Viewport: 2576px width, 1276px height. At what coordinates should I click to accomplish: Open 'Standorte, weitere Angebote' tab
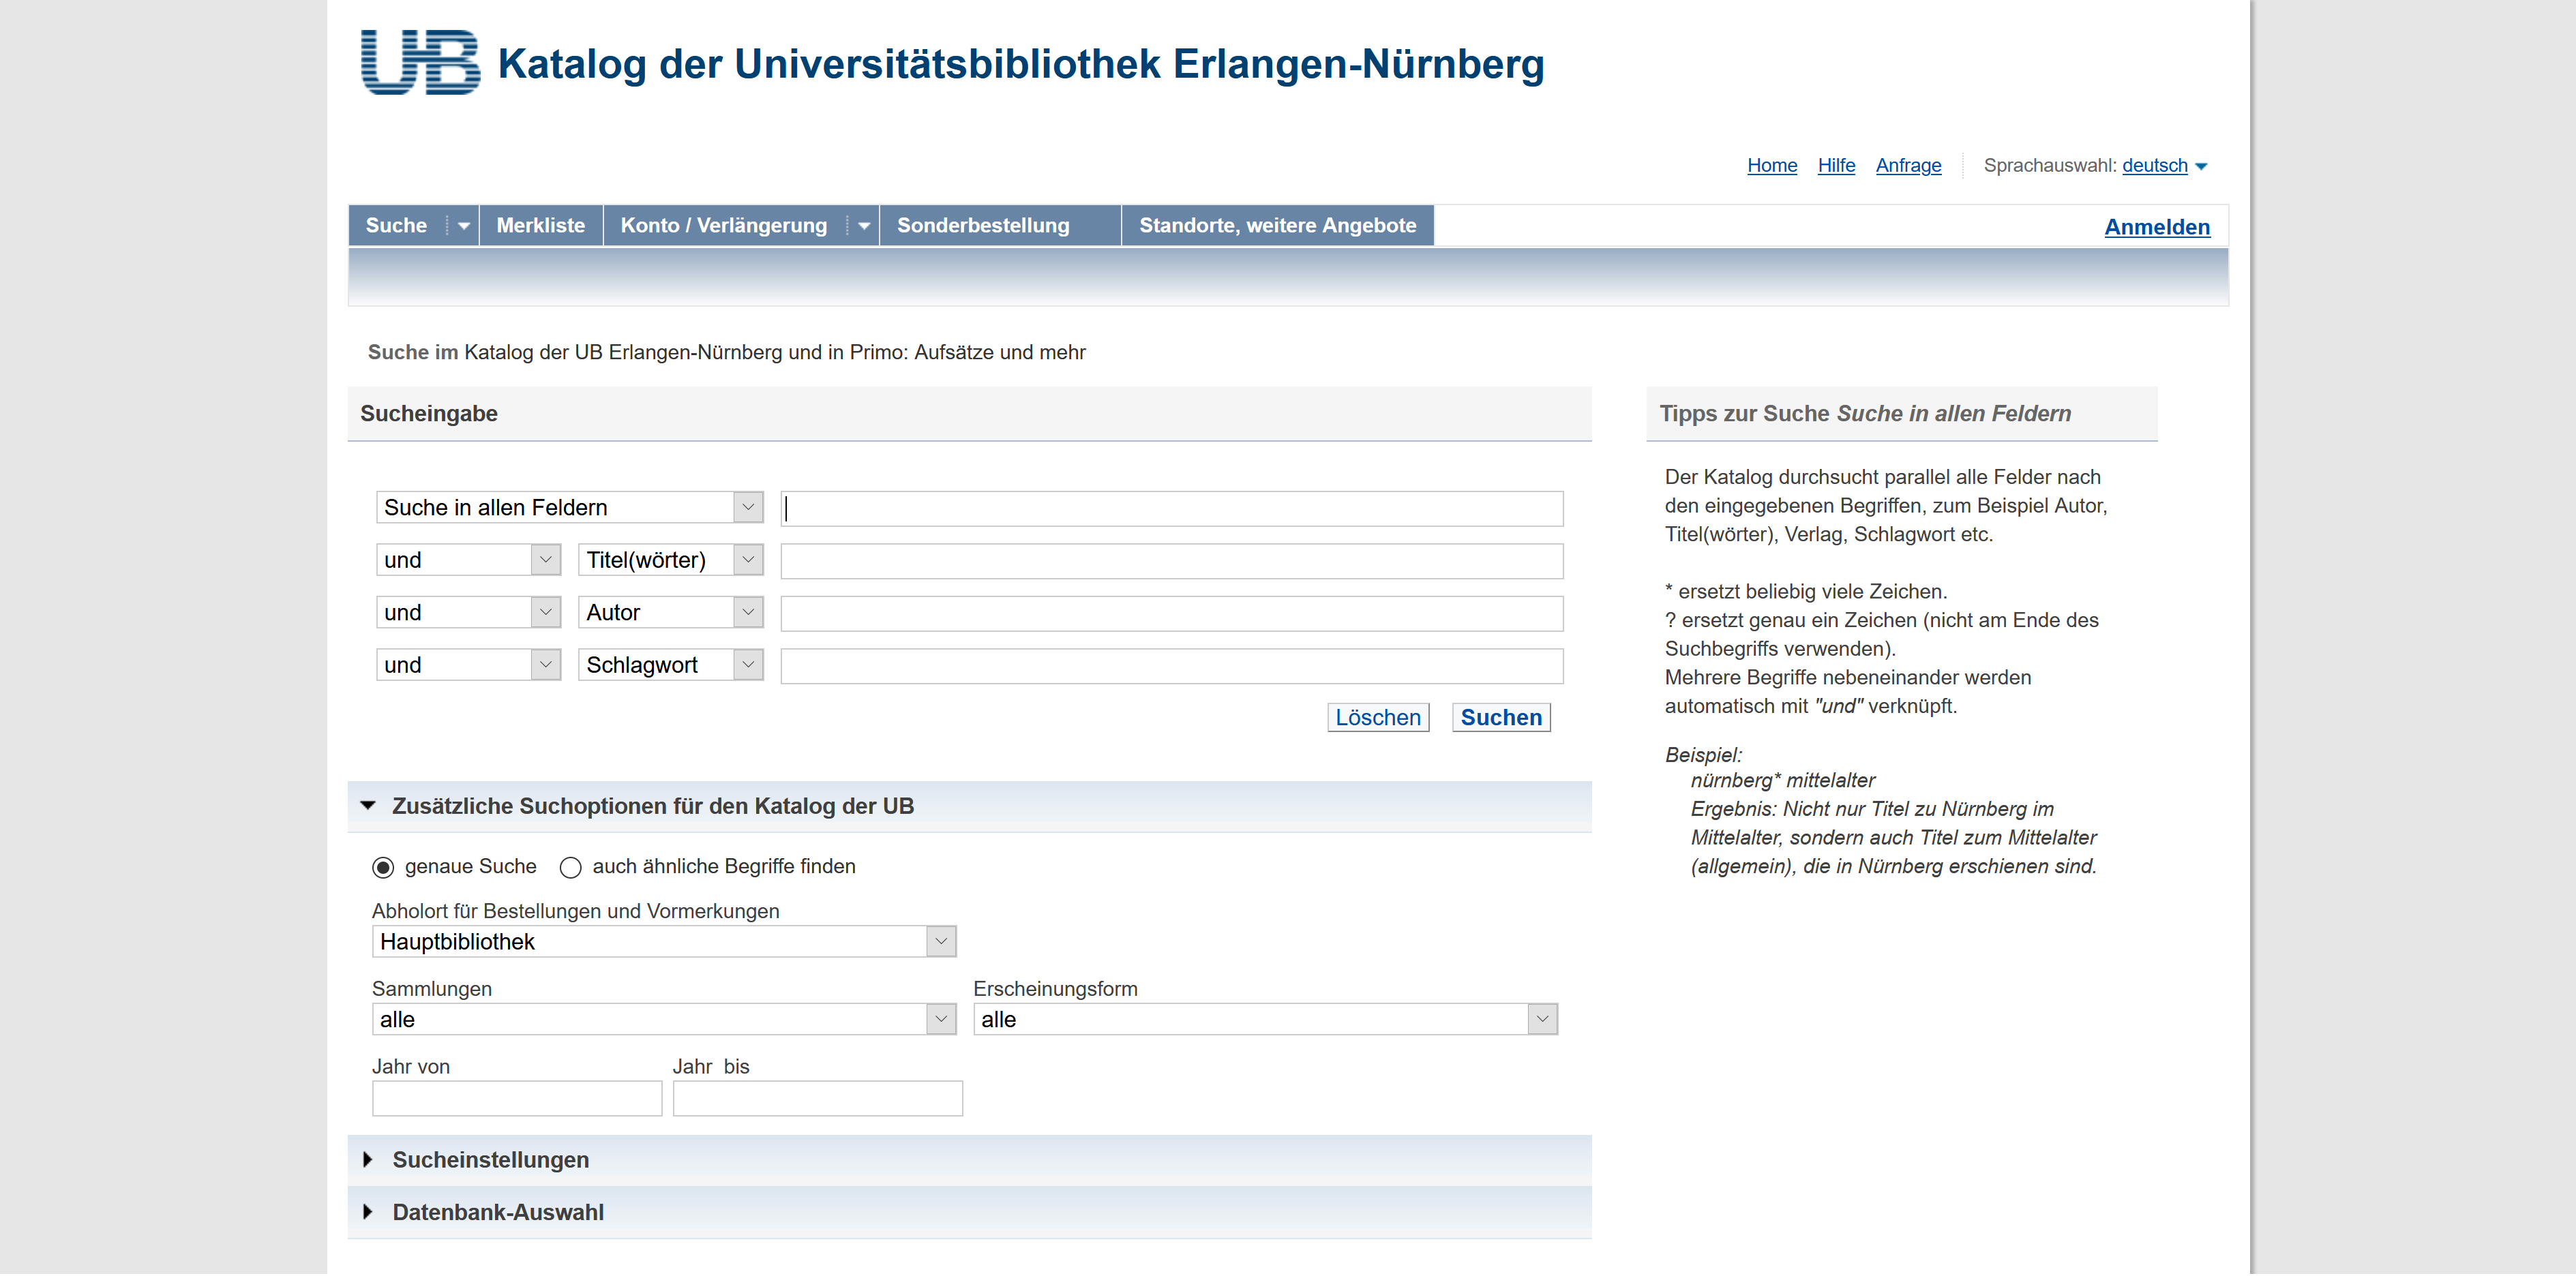tap(1277, 226)
